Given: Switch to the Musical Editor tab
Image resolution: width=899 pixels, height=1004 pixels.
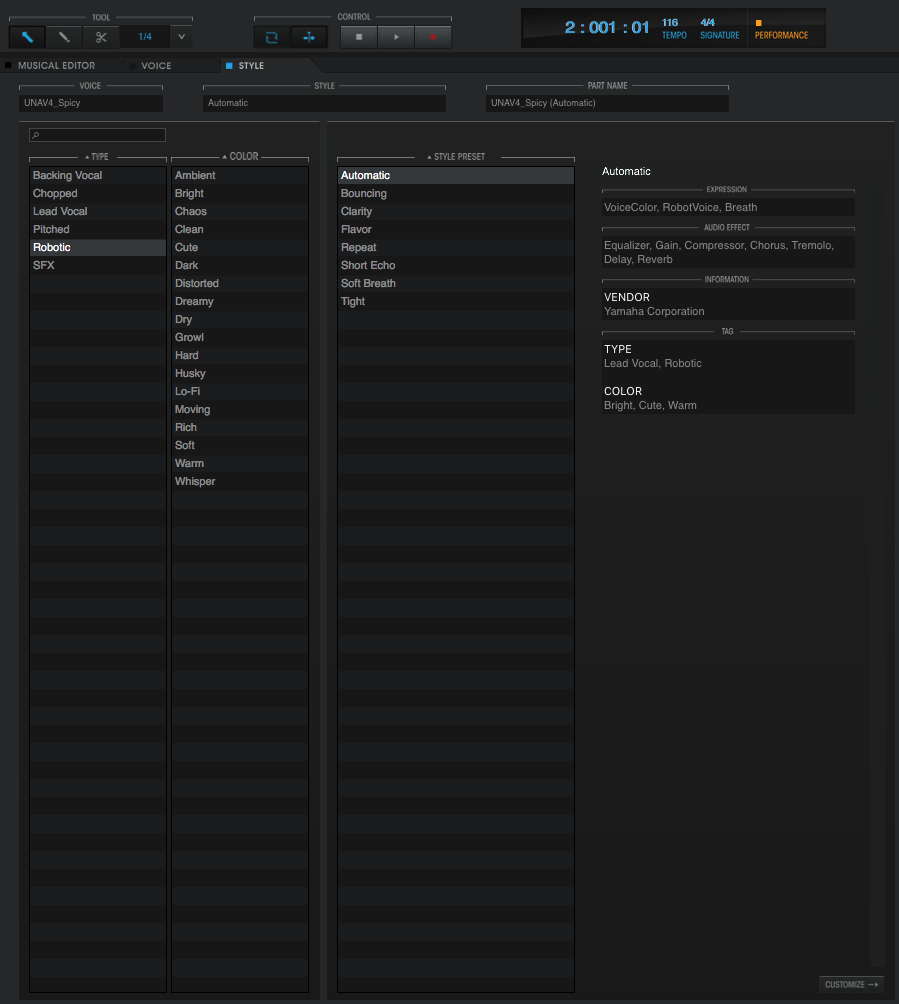Looking at the screenshot, I should coord(56,65).
